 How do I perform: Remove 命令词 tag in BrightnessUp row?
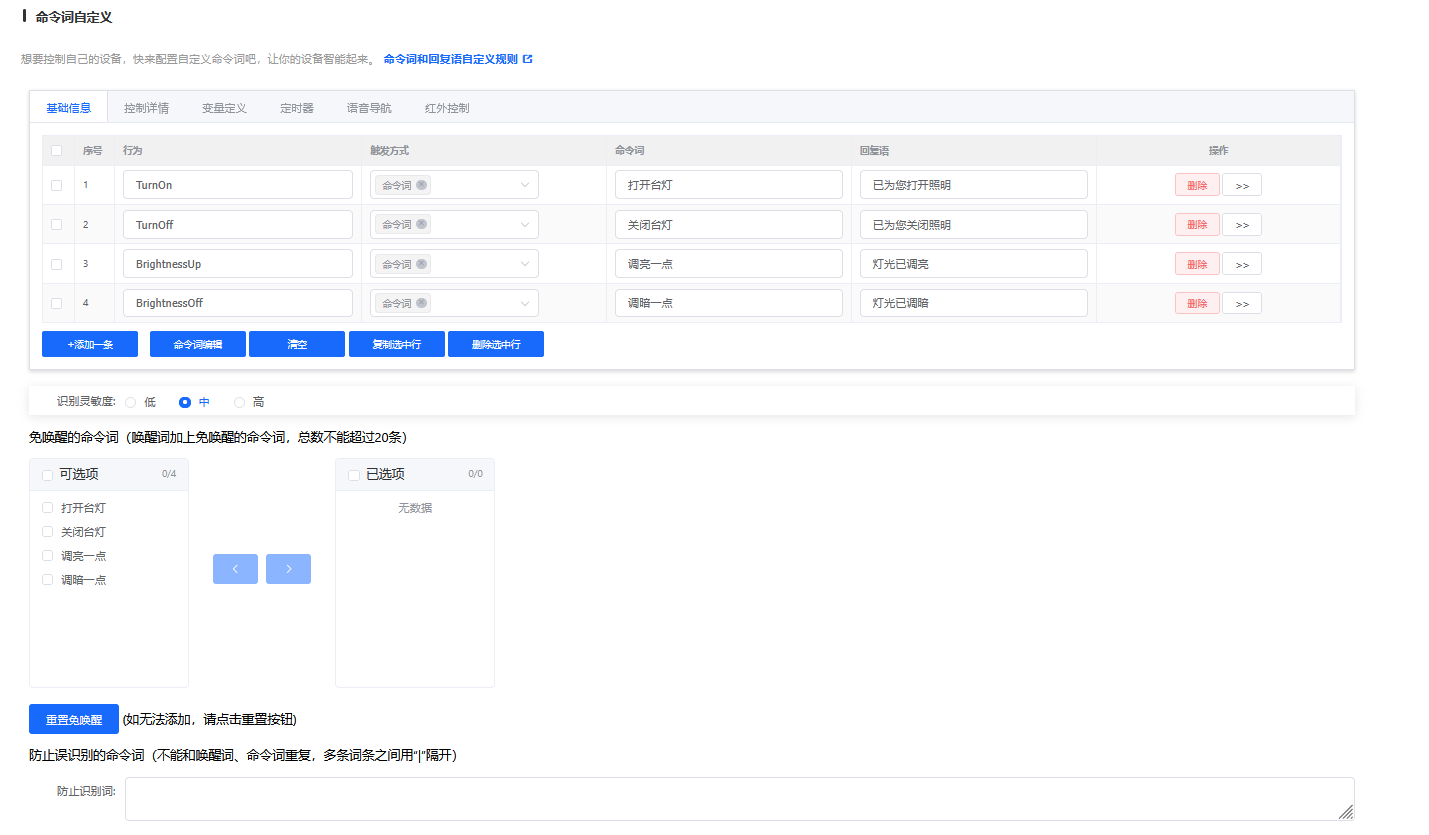[422, 264]
